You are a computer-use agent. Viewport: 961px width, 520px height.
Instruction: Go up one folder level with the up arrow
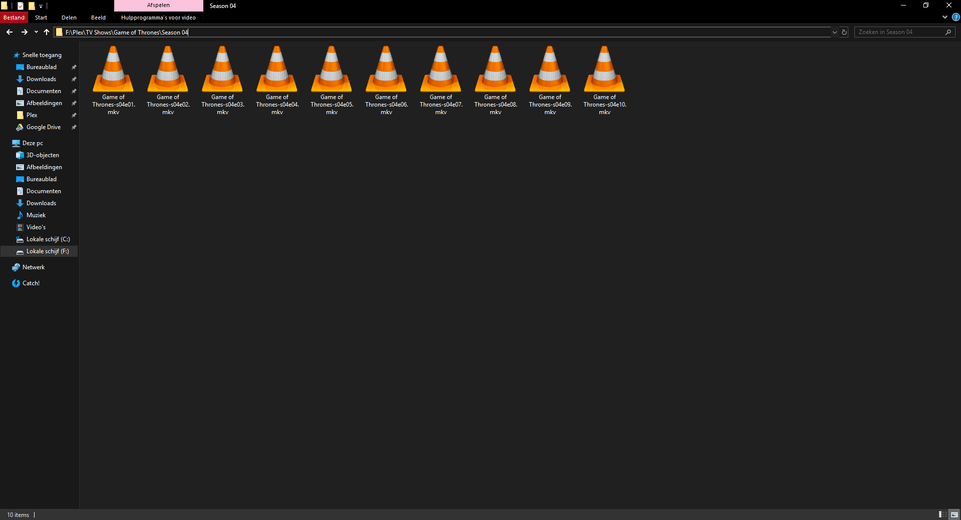pyautogui.click(x=47, y=32)
